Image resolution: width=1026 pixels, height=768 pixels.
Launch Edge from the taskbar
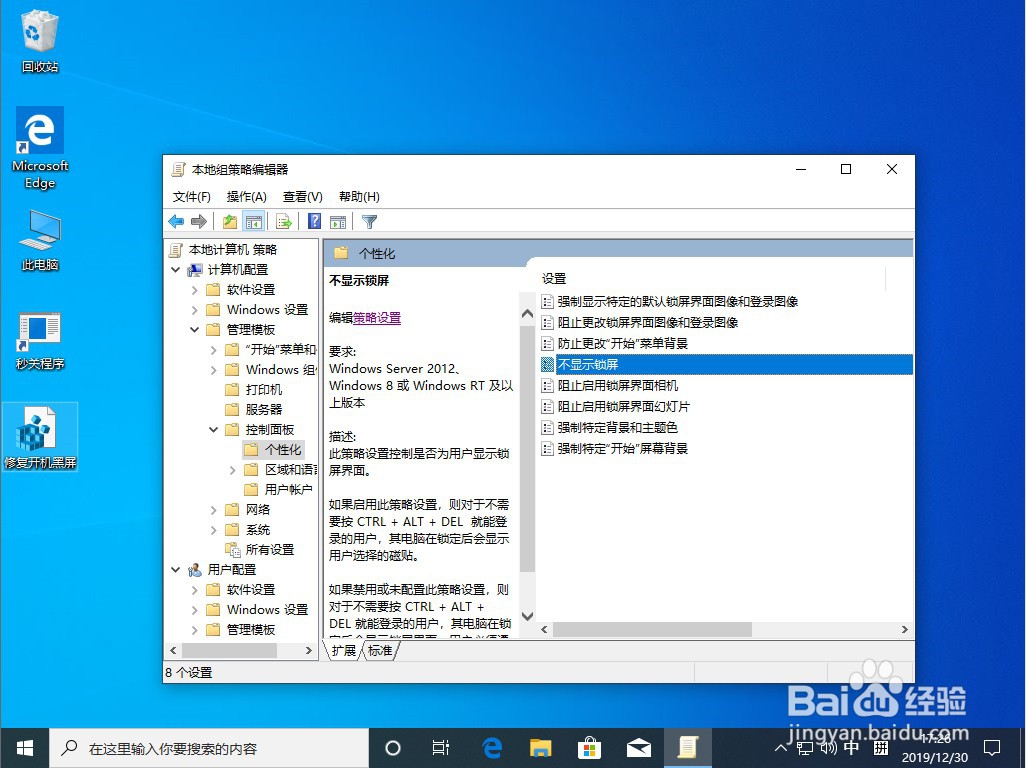[x=491, y=748]
